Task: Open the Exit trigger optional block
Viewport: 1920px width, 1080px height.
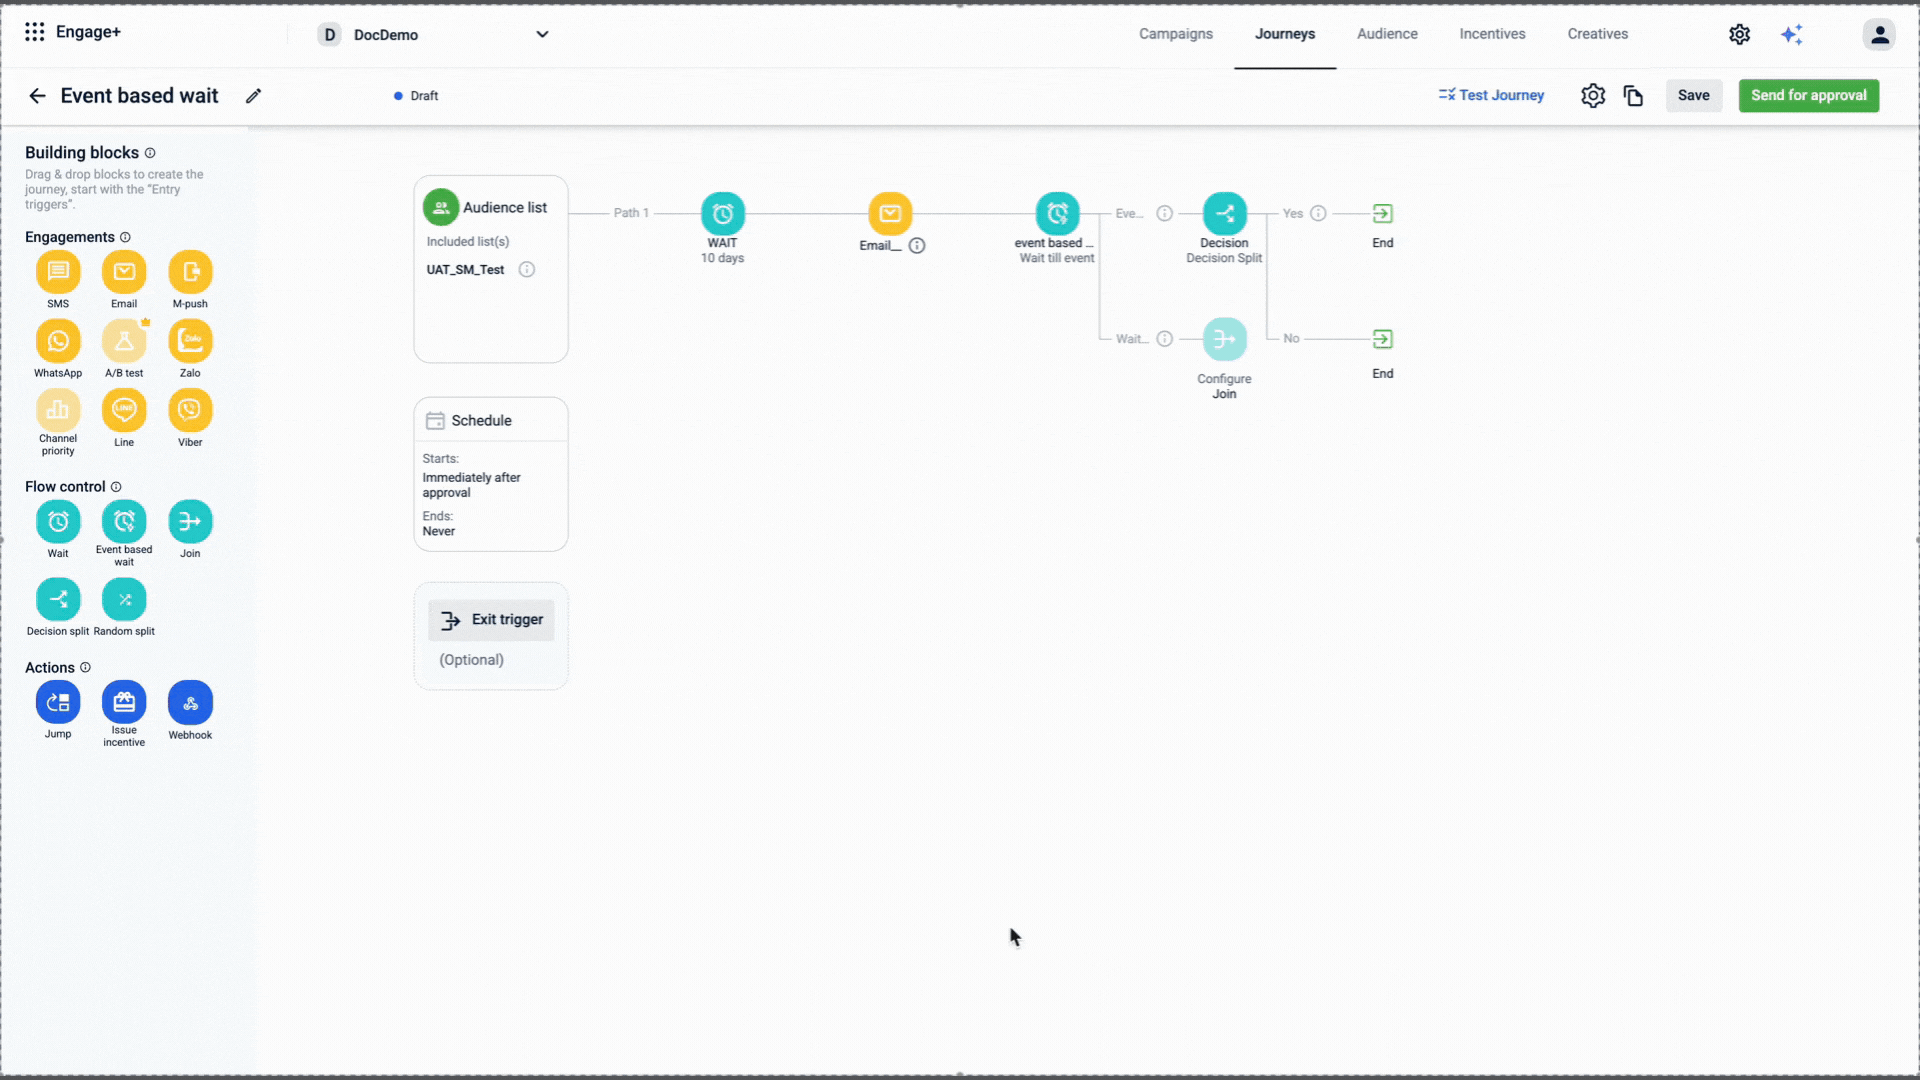Action: point(491,621)
